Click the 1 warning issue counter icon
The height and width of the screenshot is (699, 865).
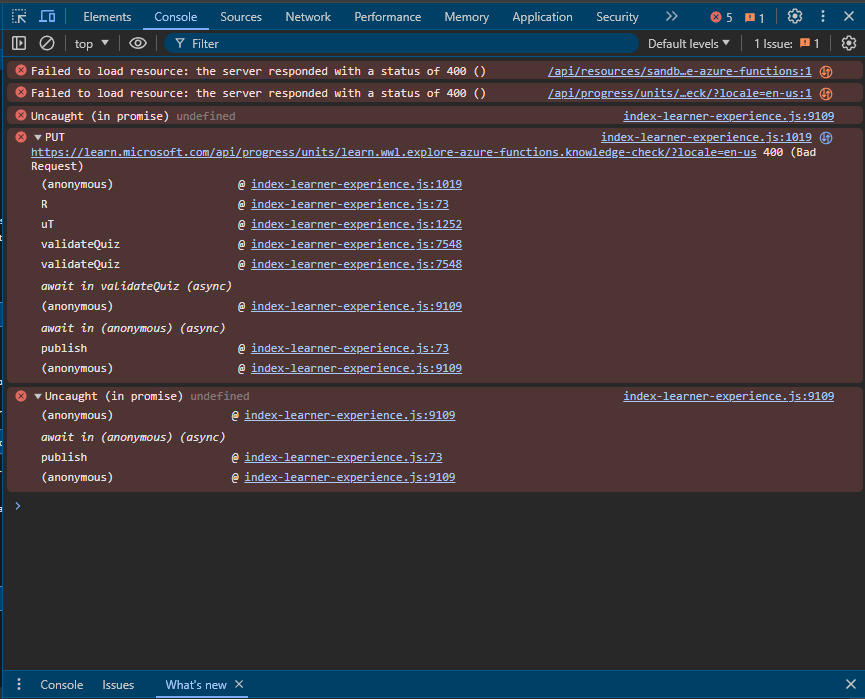click(754, 18)
